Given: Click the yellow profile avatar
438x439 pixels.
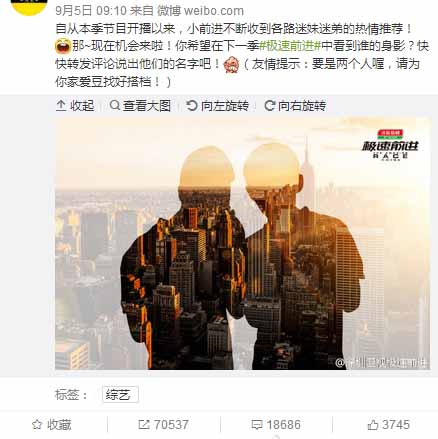Looking at the screenshot, I should coord(29,7).
